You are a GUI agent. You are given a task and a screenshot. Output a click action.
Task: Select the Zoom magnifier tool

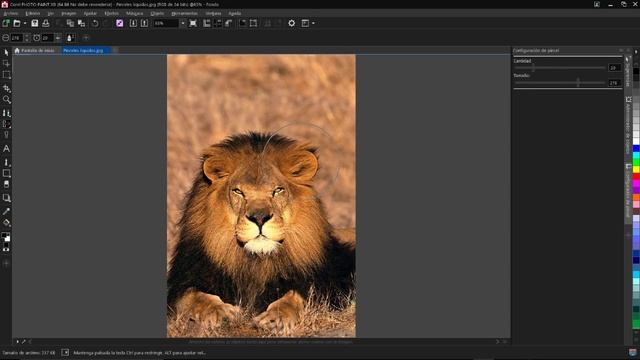(6, 100)
